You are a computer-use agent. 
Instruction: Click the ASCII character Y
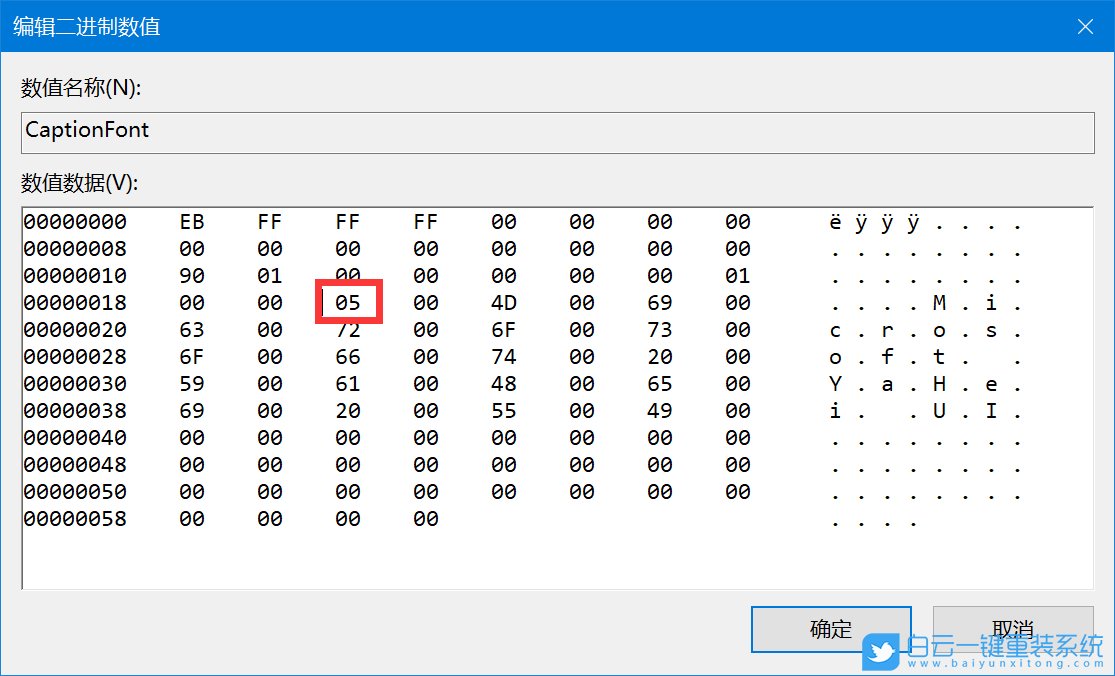[x=835, y=383]
